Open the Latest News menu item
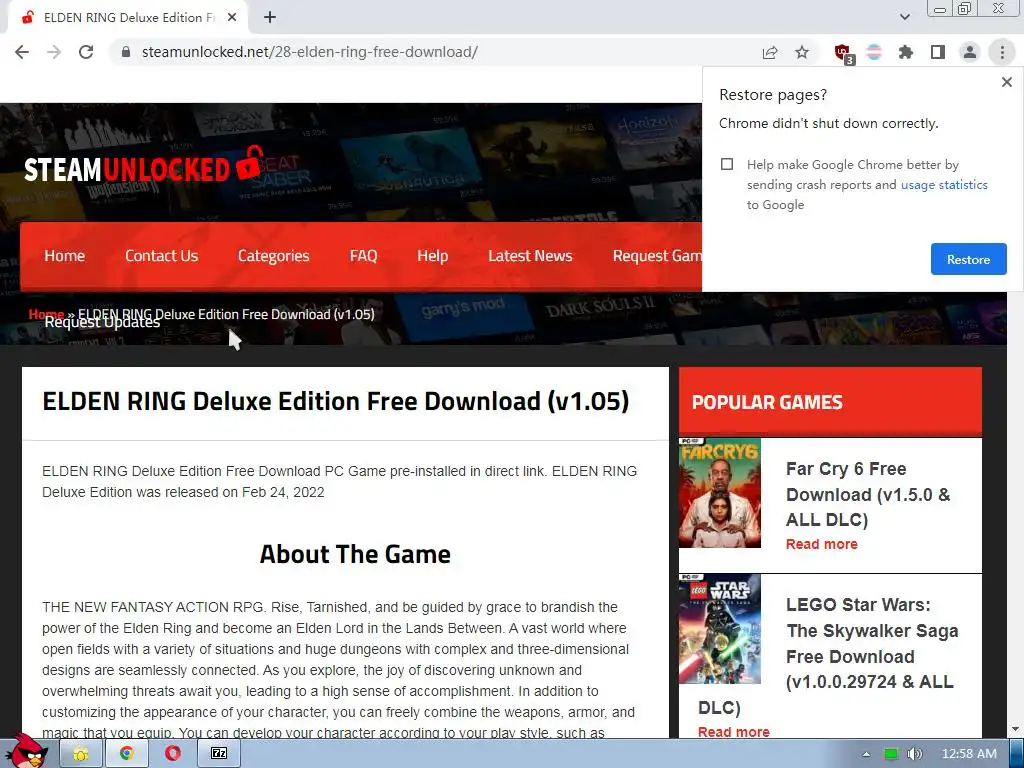Screen dimensions: 1024x768 click(x=530, y=256)
